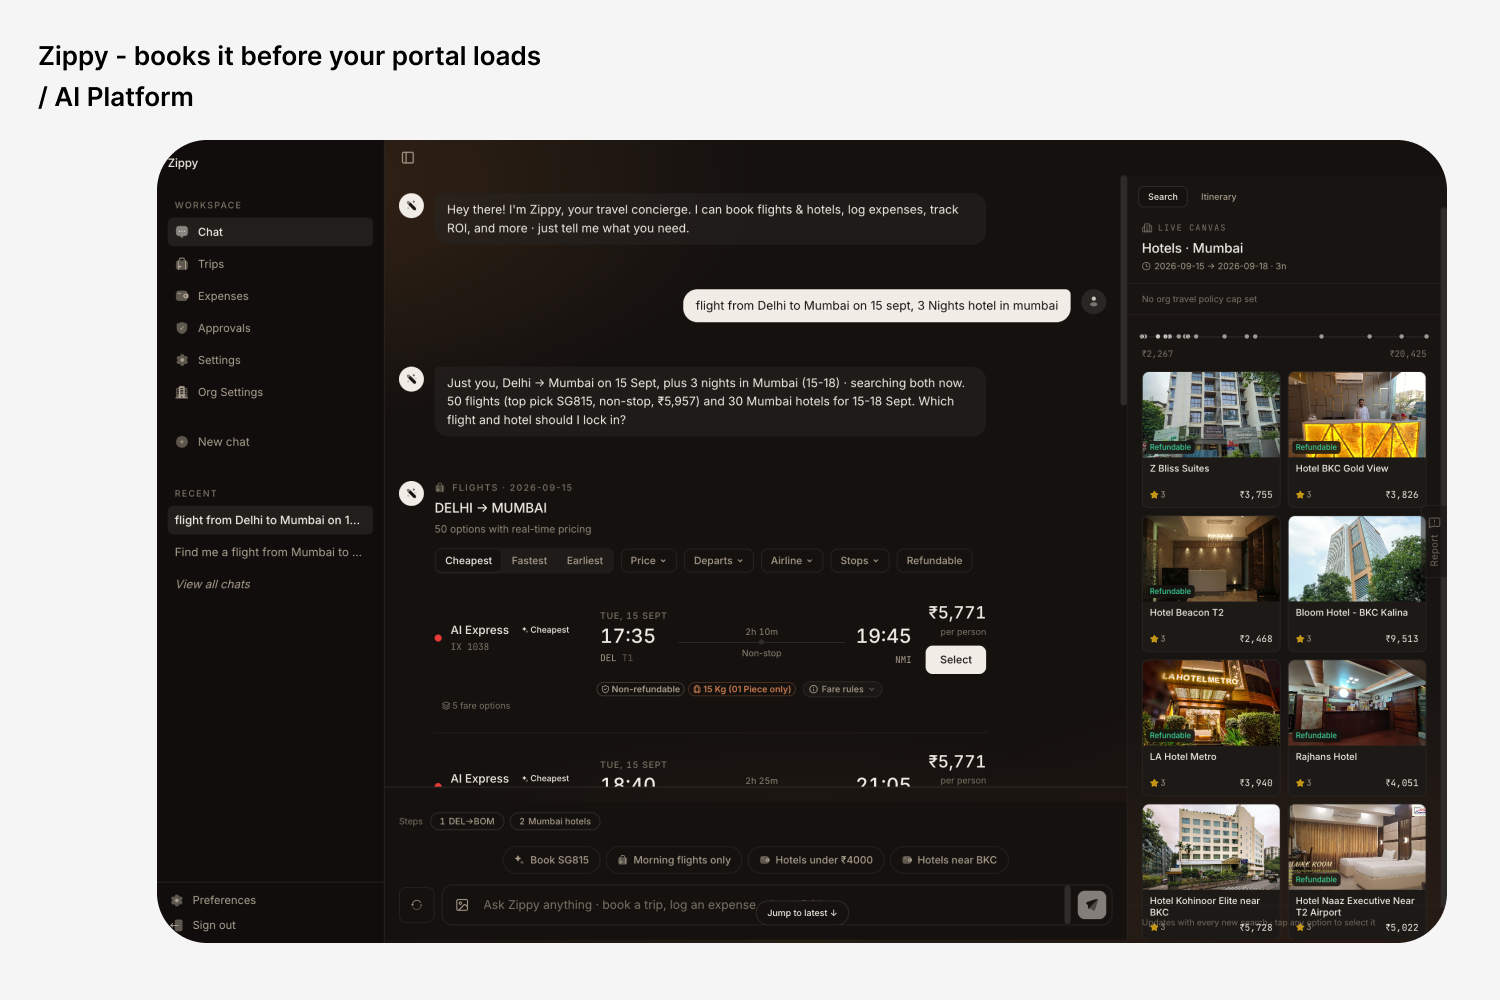Open Settings in workspace sidebar
This screenshot has height=1000, width=1500.
point(270,360)
